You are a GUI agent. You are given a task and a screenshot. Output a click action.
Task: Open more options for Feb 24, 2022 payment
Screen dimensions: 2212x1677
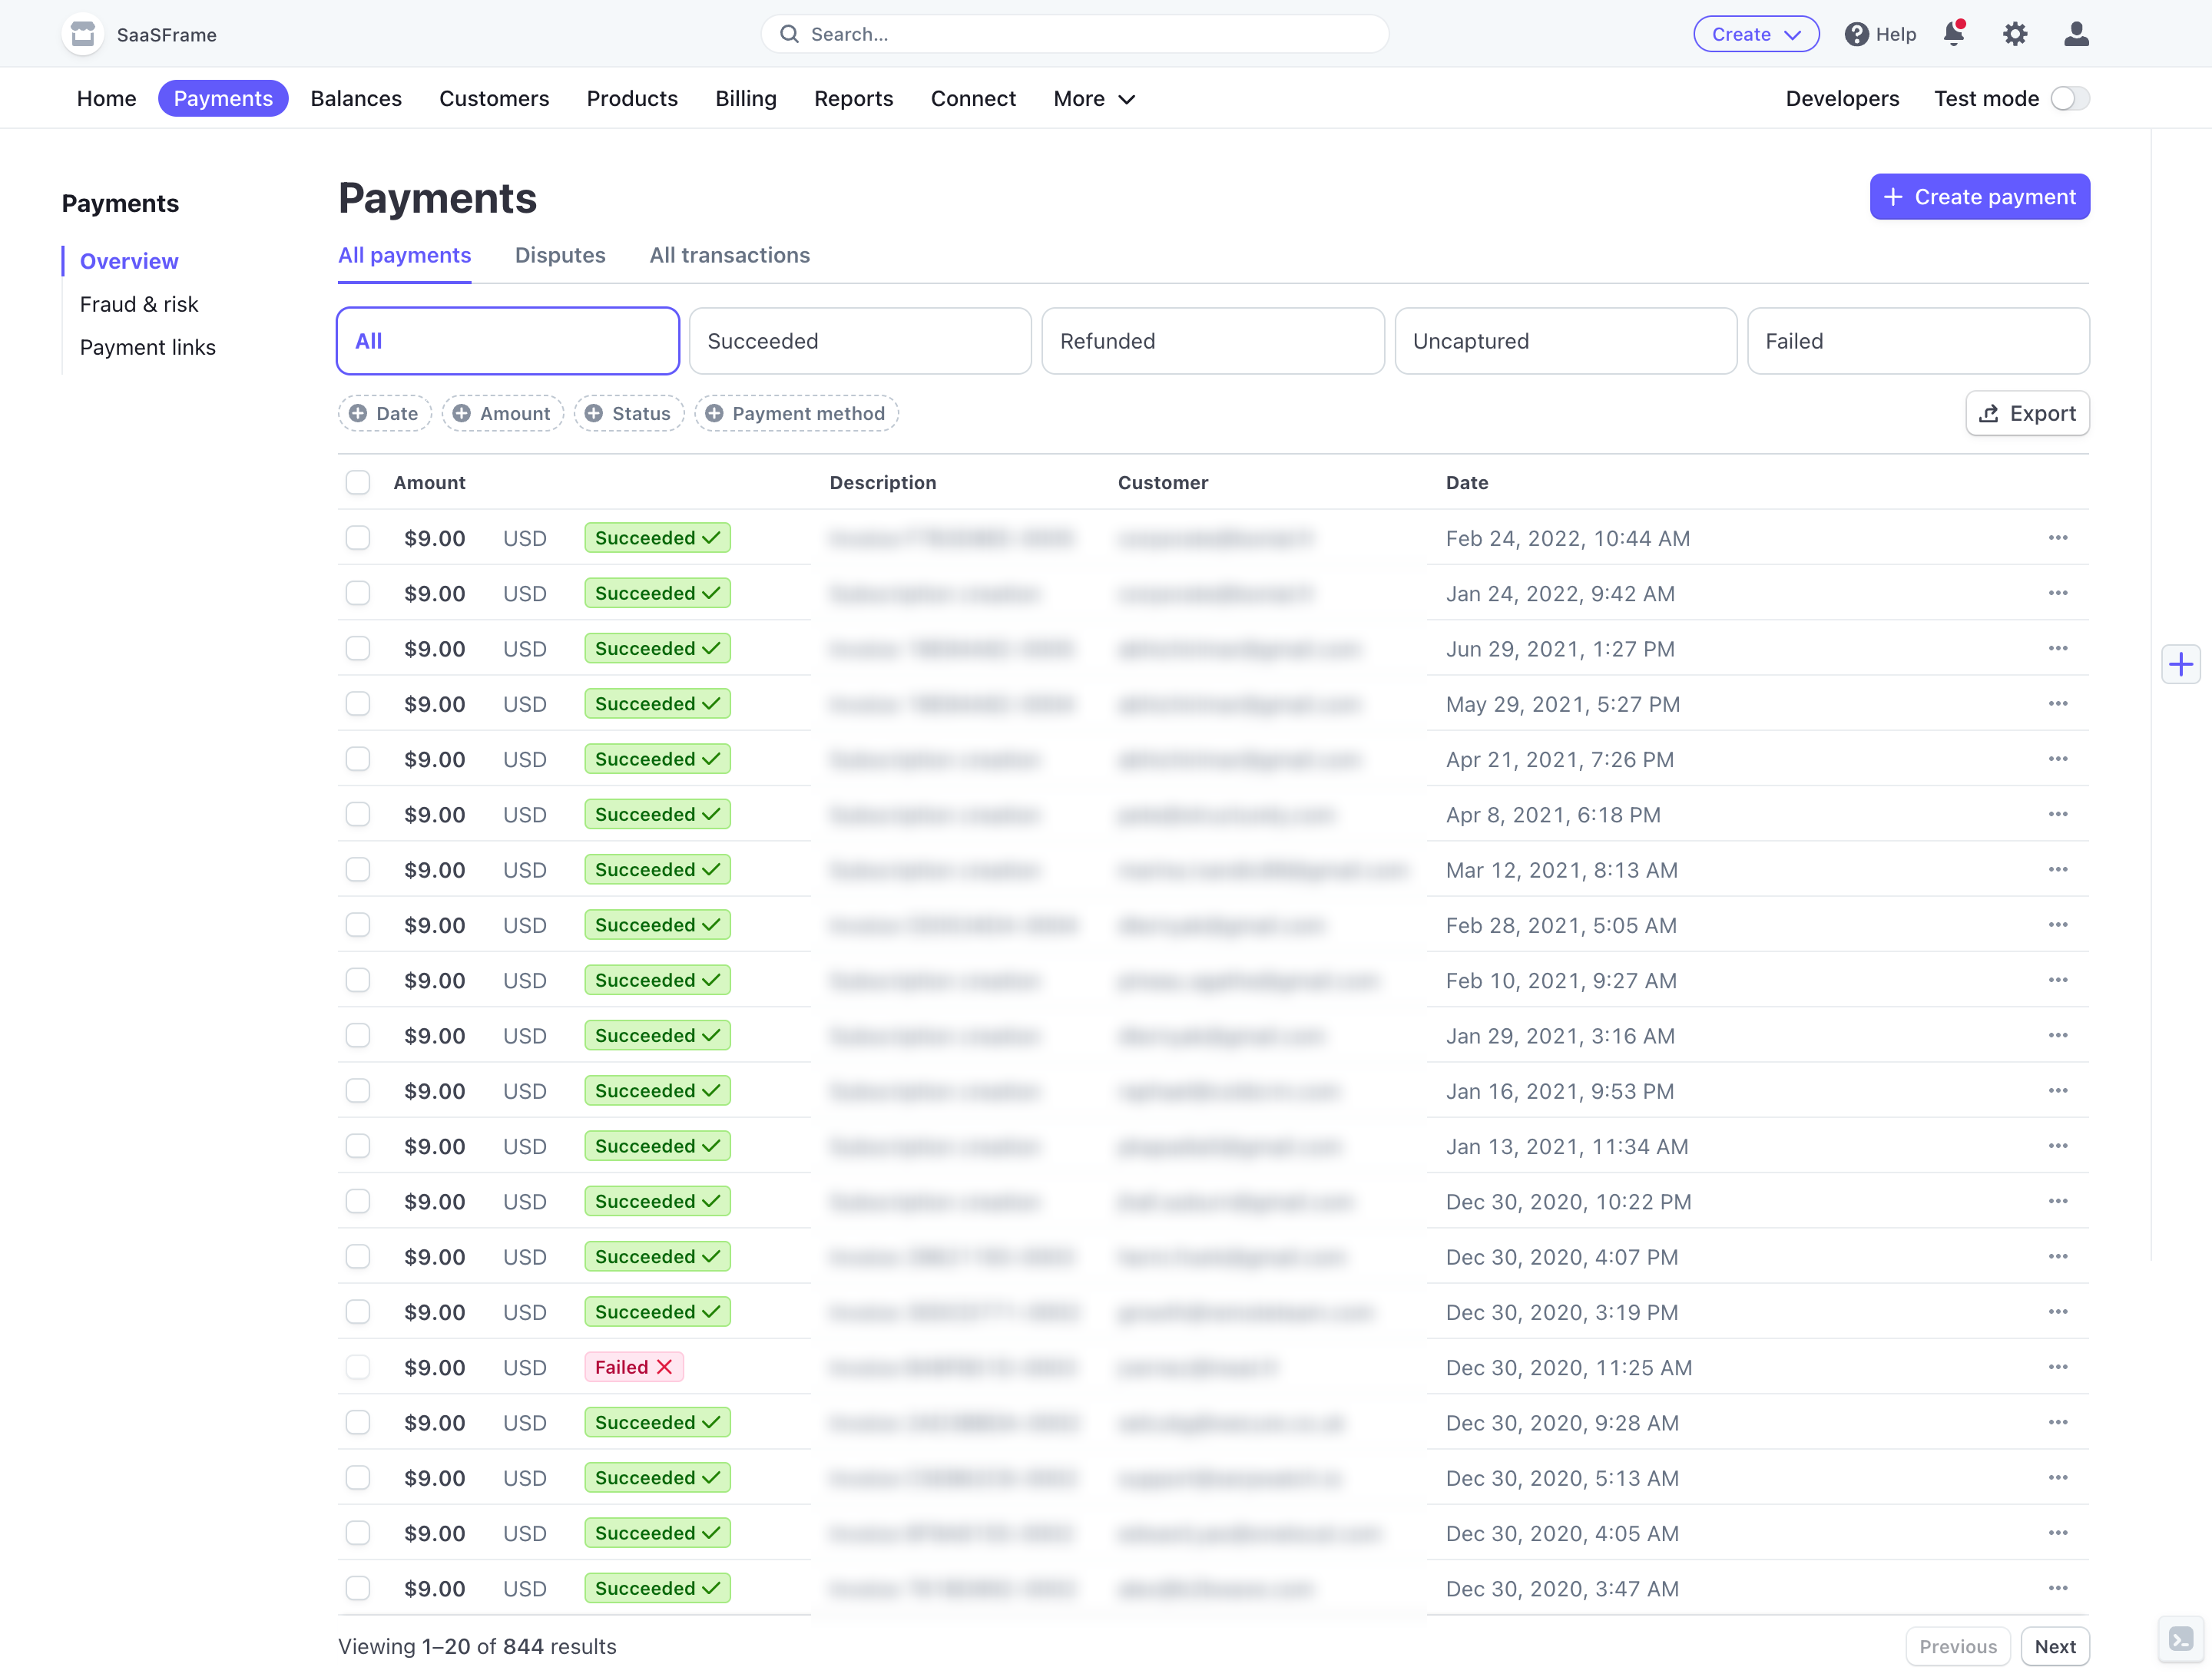[2057, 538]
